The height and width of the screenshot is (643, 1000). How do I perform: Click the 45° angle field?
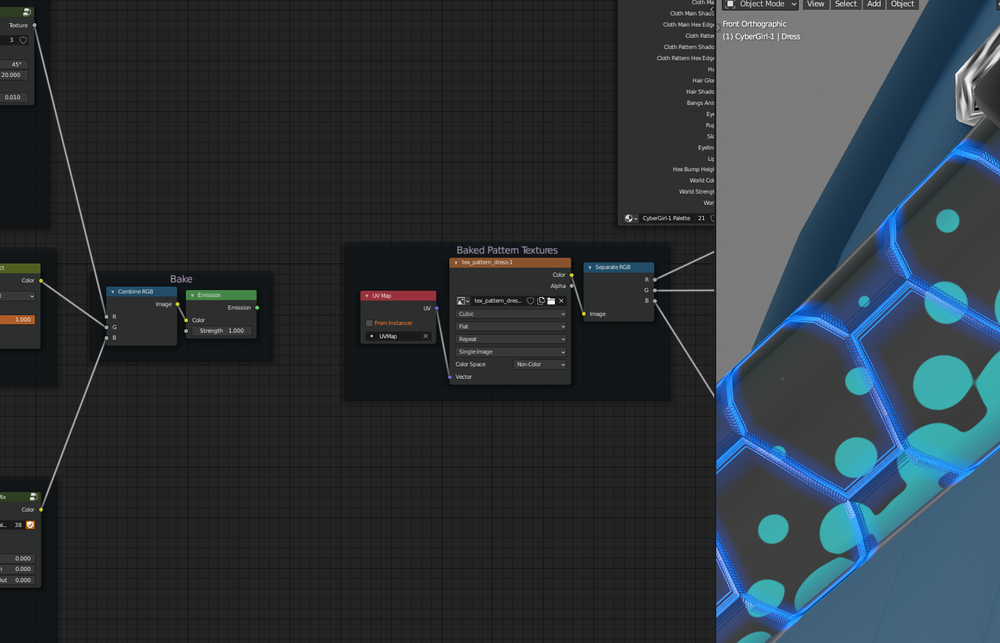[x=14, y=64]
